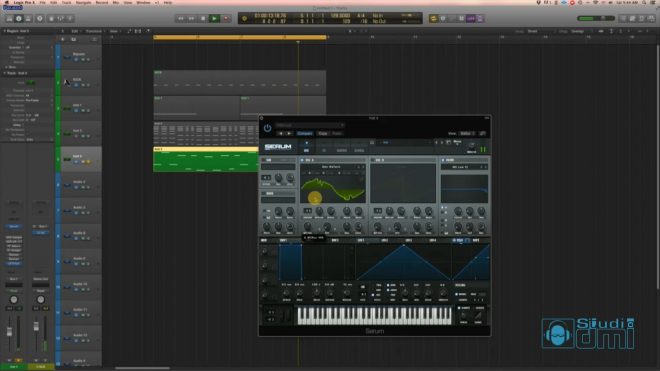Collapse the Track inspector disclosure triangle
Viewport: 660px width, 371px height.
click(x=5, y=73)
